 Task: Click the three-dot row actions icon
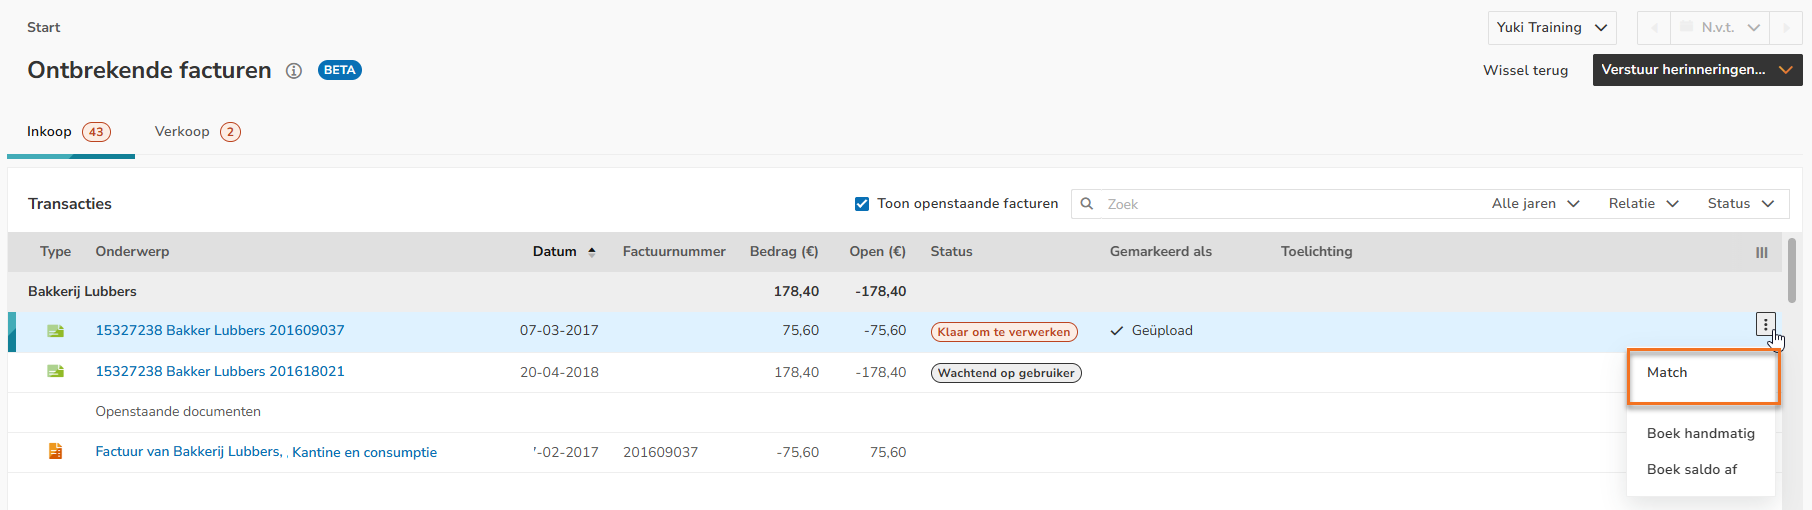pyautogui.click(x=1765, y=324)
